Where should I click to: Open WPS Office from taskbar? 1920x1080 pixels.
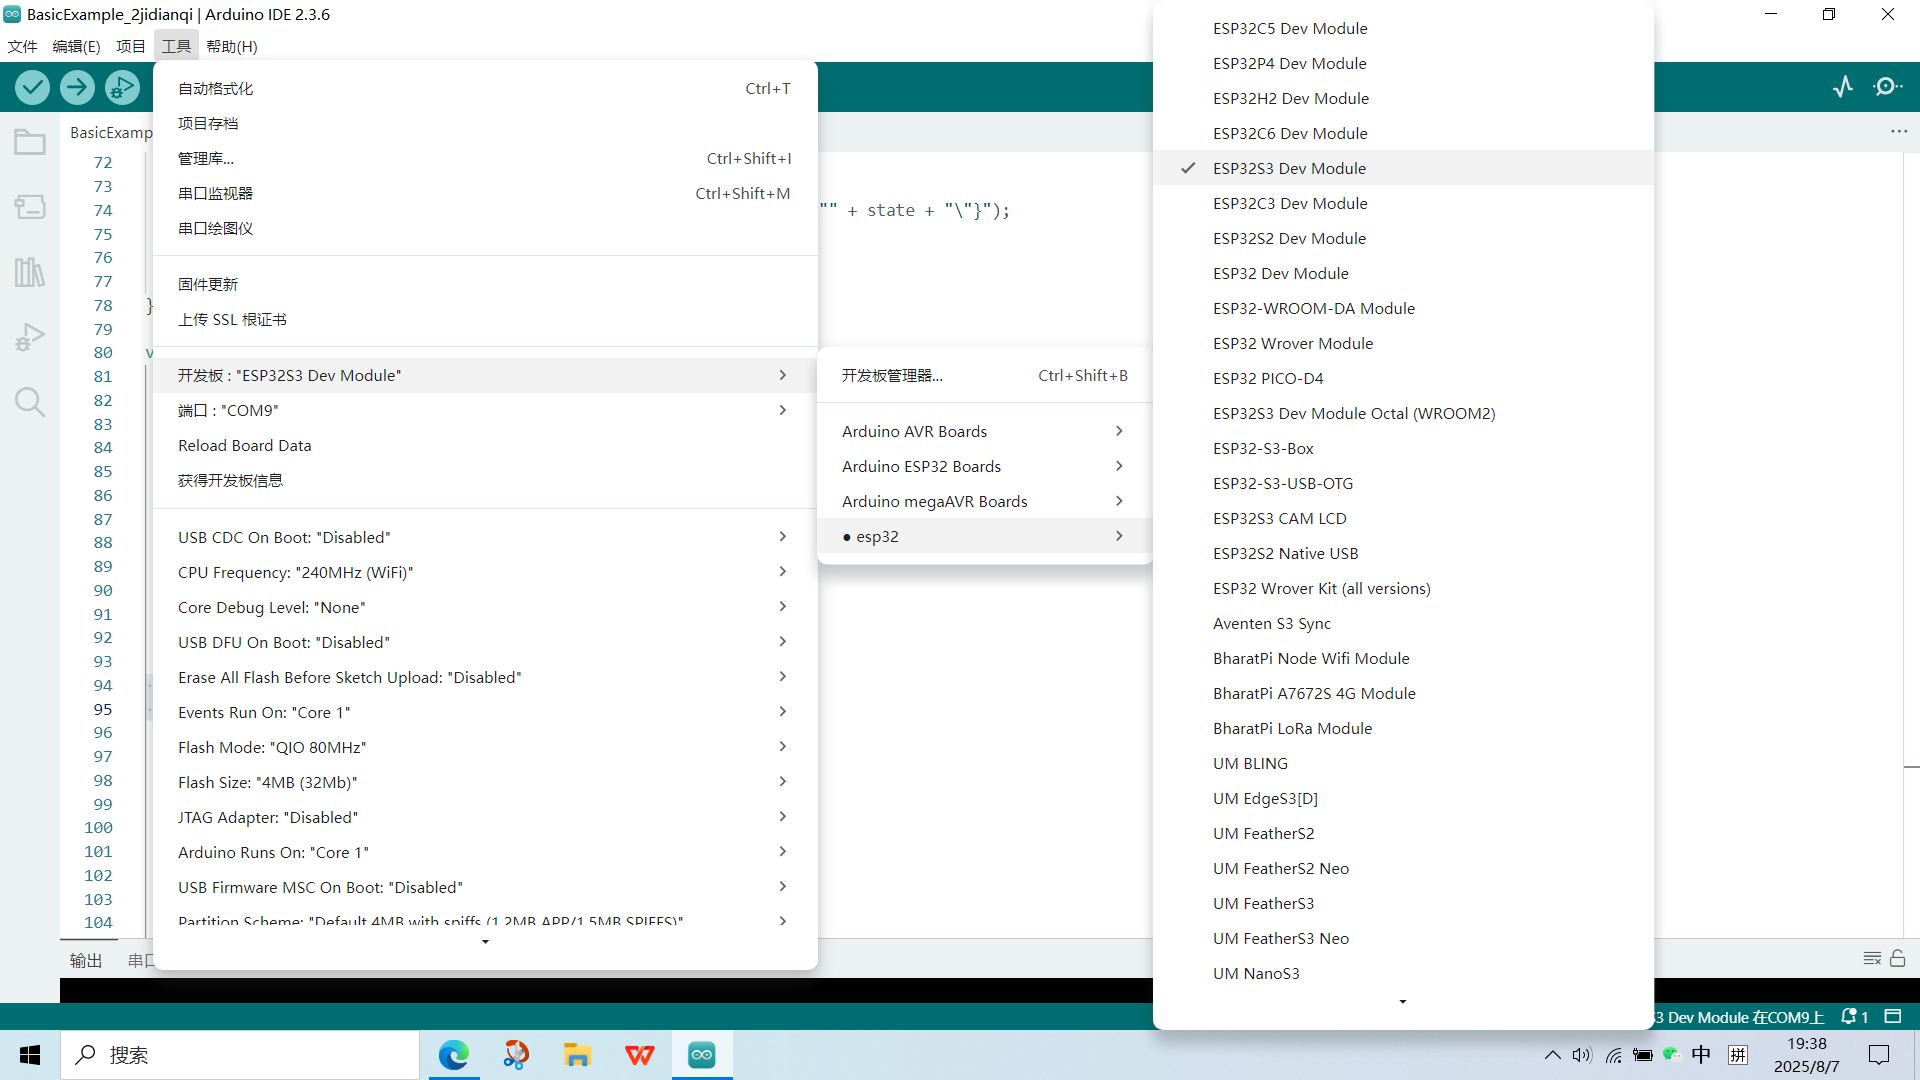(x=639, y=1055)
